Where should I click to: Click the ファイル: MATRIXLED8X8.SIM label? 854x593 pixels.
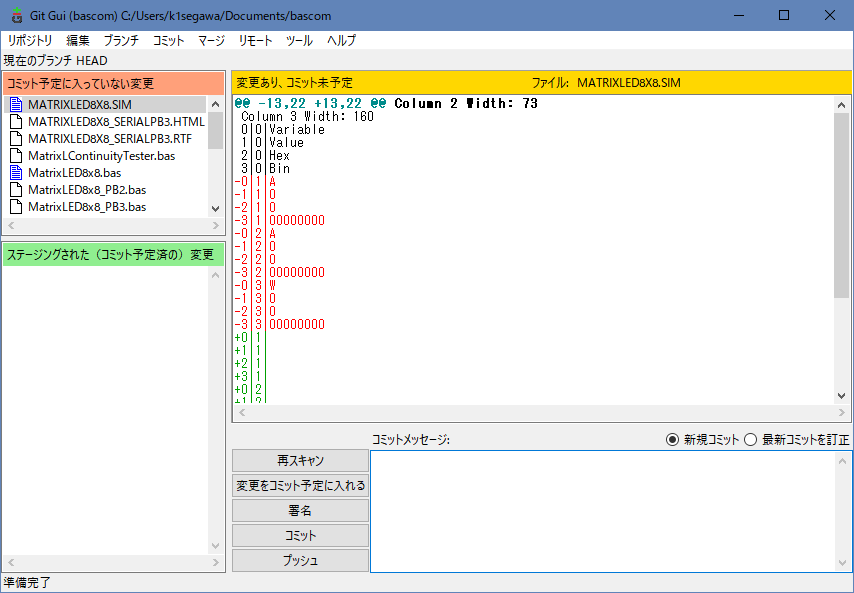click(x=606, y=83)
